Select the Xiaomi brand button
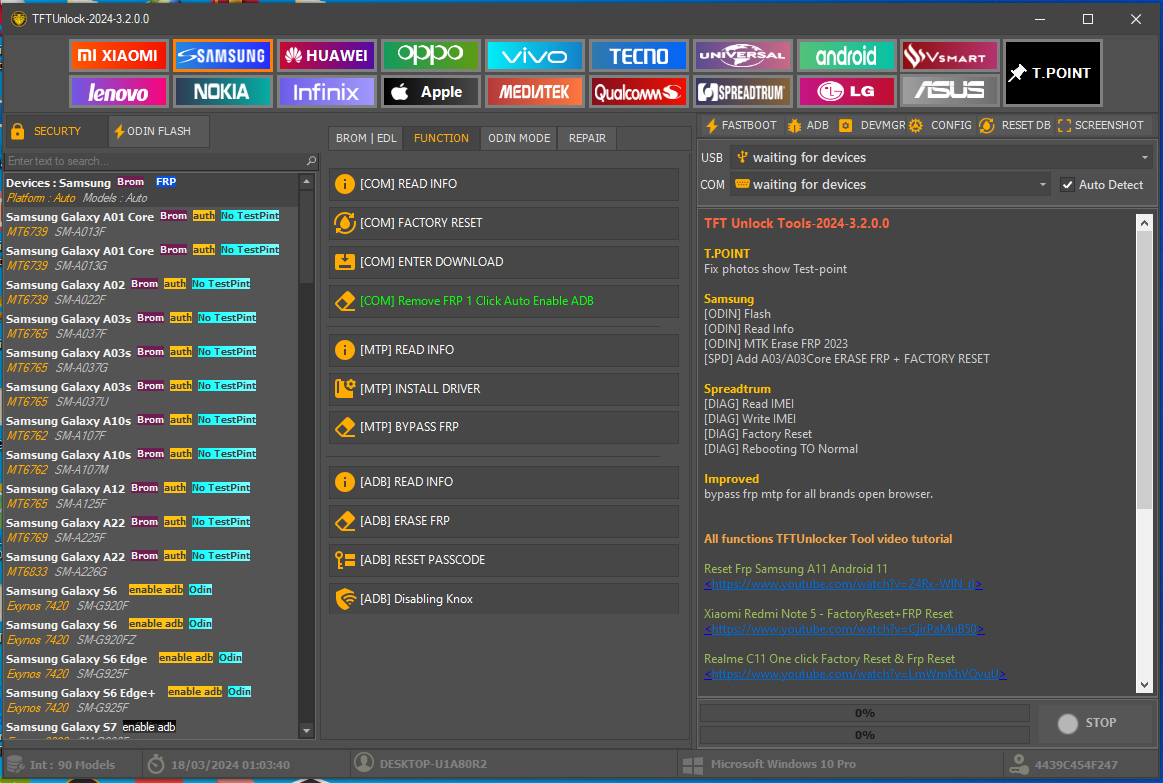The height and width of the screenshot is (783, 1163). [119, 56]
